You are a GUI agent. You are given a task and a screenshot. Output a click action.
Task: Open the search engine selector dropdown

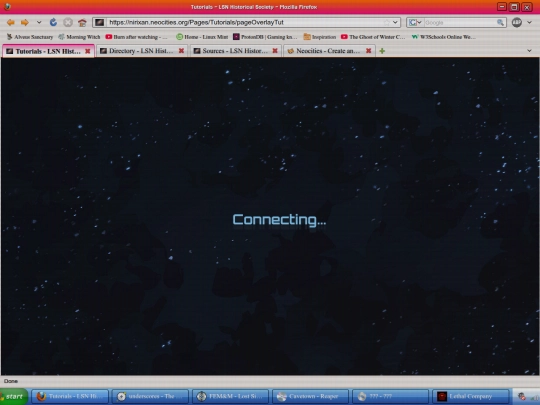pyautogui.click(x=415, y=22)
